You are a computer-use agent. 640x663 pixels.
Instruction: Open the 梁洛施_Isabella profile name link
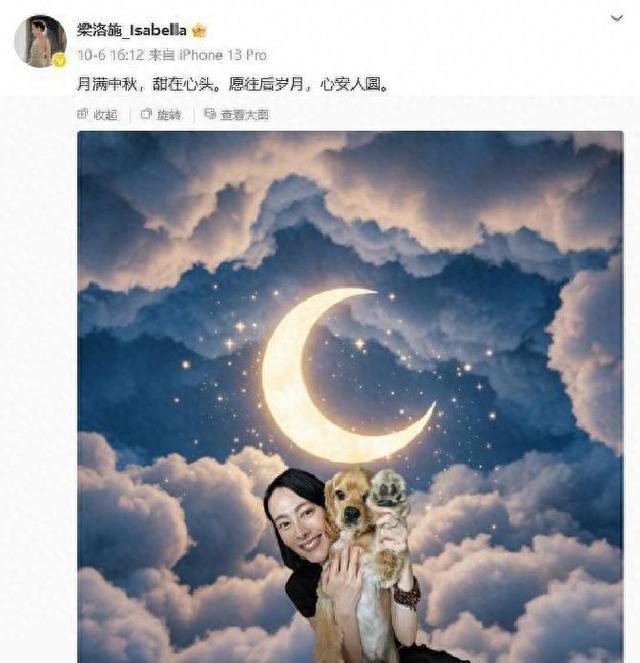[131, 30]
